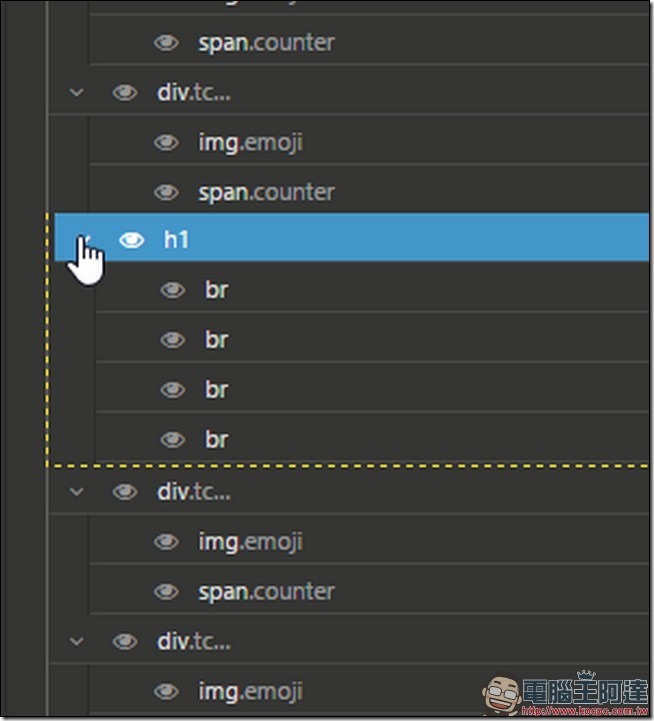This screenshot has height=721, width=654.
Task: Select the img.emoji row just below second div.tc…
Action: 369,541
